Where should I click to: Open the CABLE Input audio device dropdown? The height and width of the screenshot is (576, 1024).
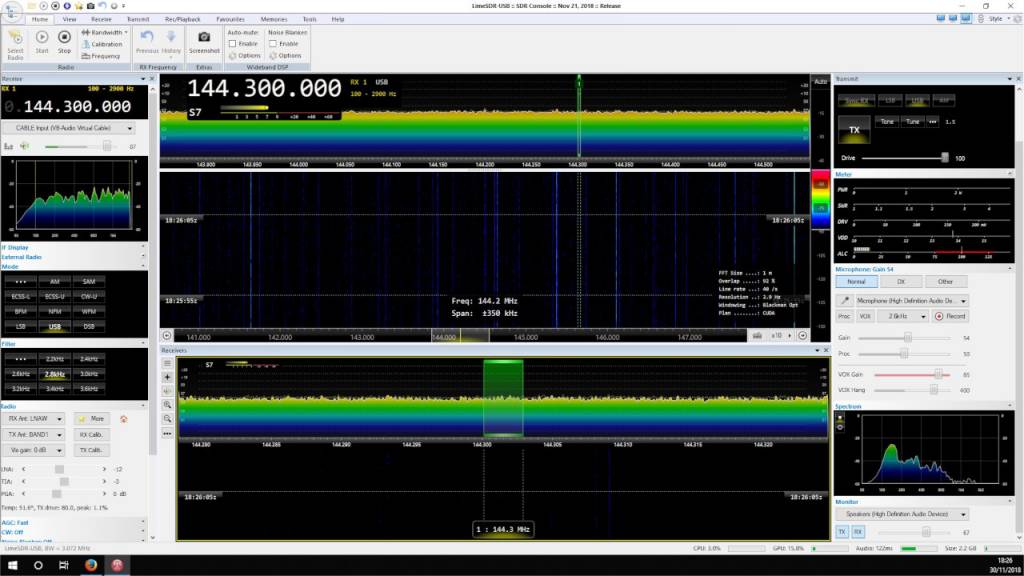pos(69,128)
